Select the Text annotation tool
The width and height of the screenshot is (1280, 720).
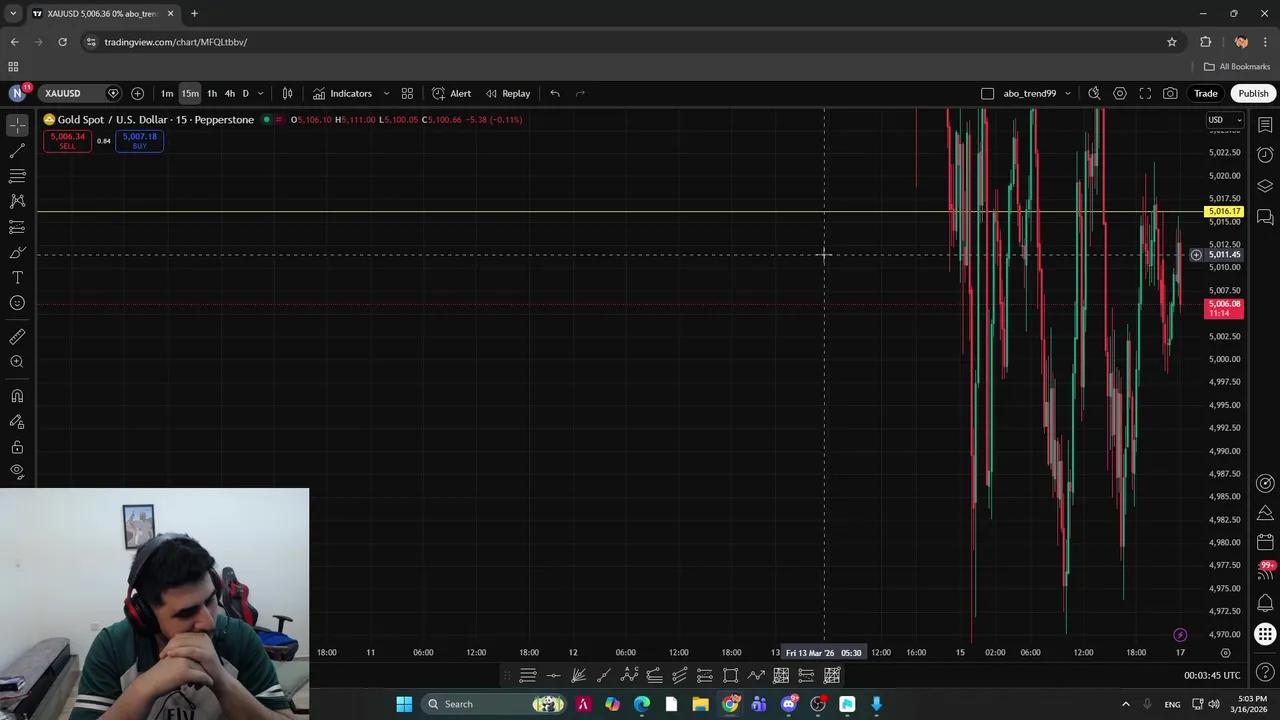(x=17, y=277)
